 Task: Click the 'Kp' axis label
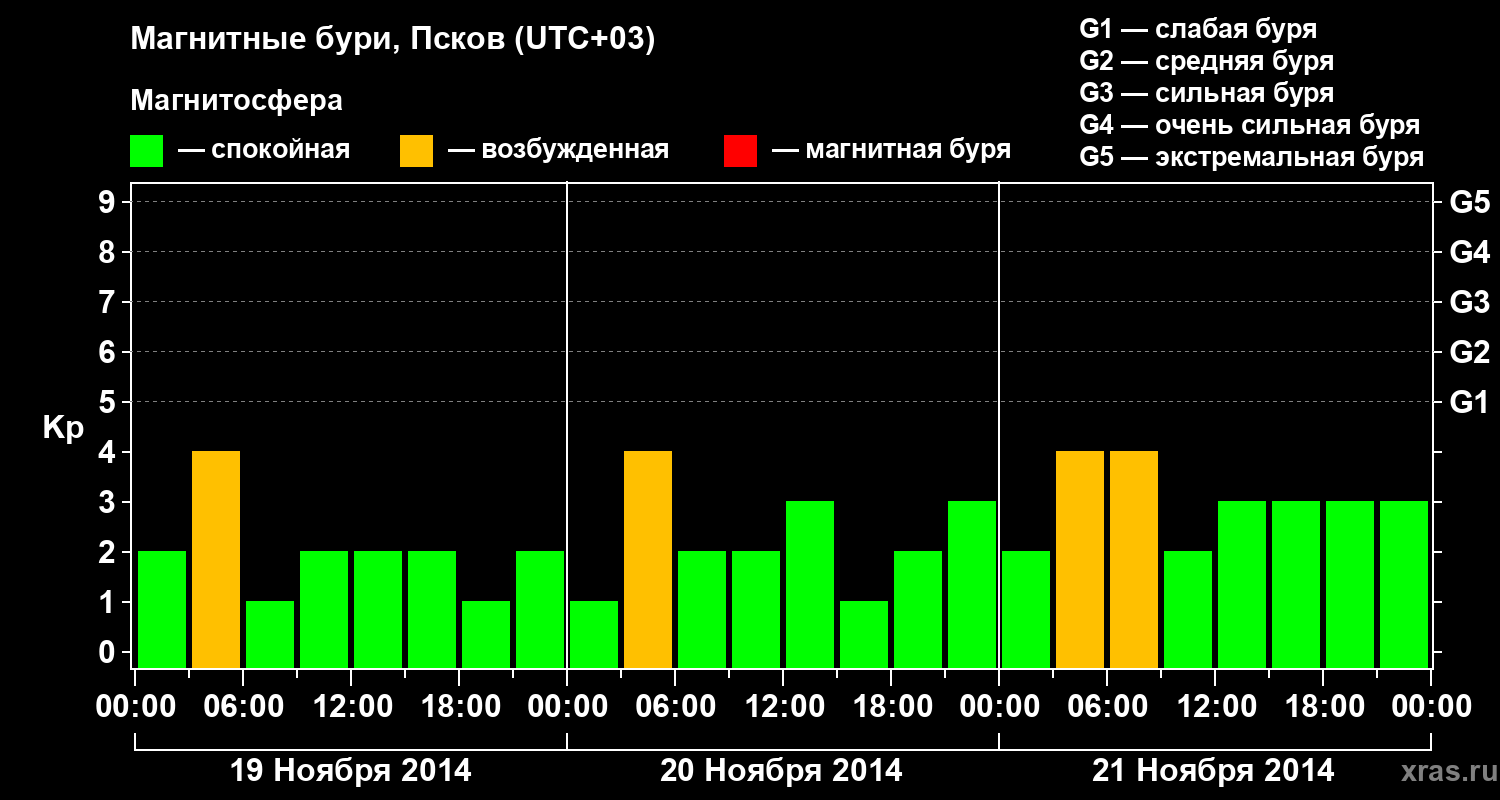pos(64,429)
